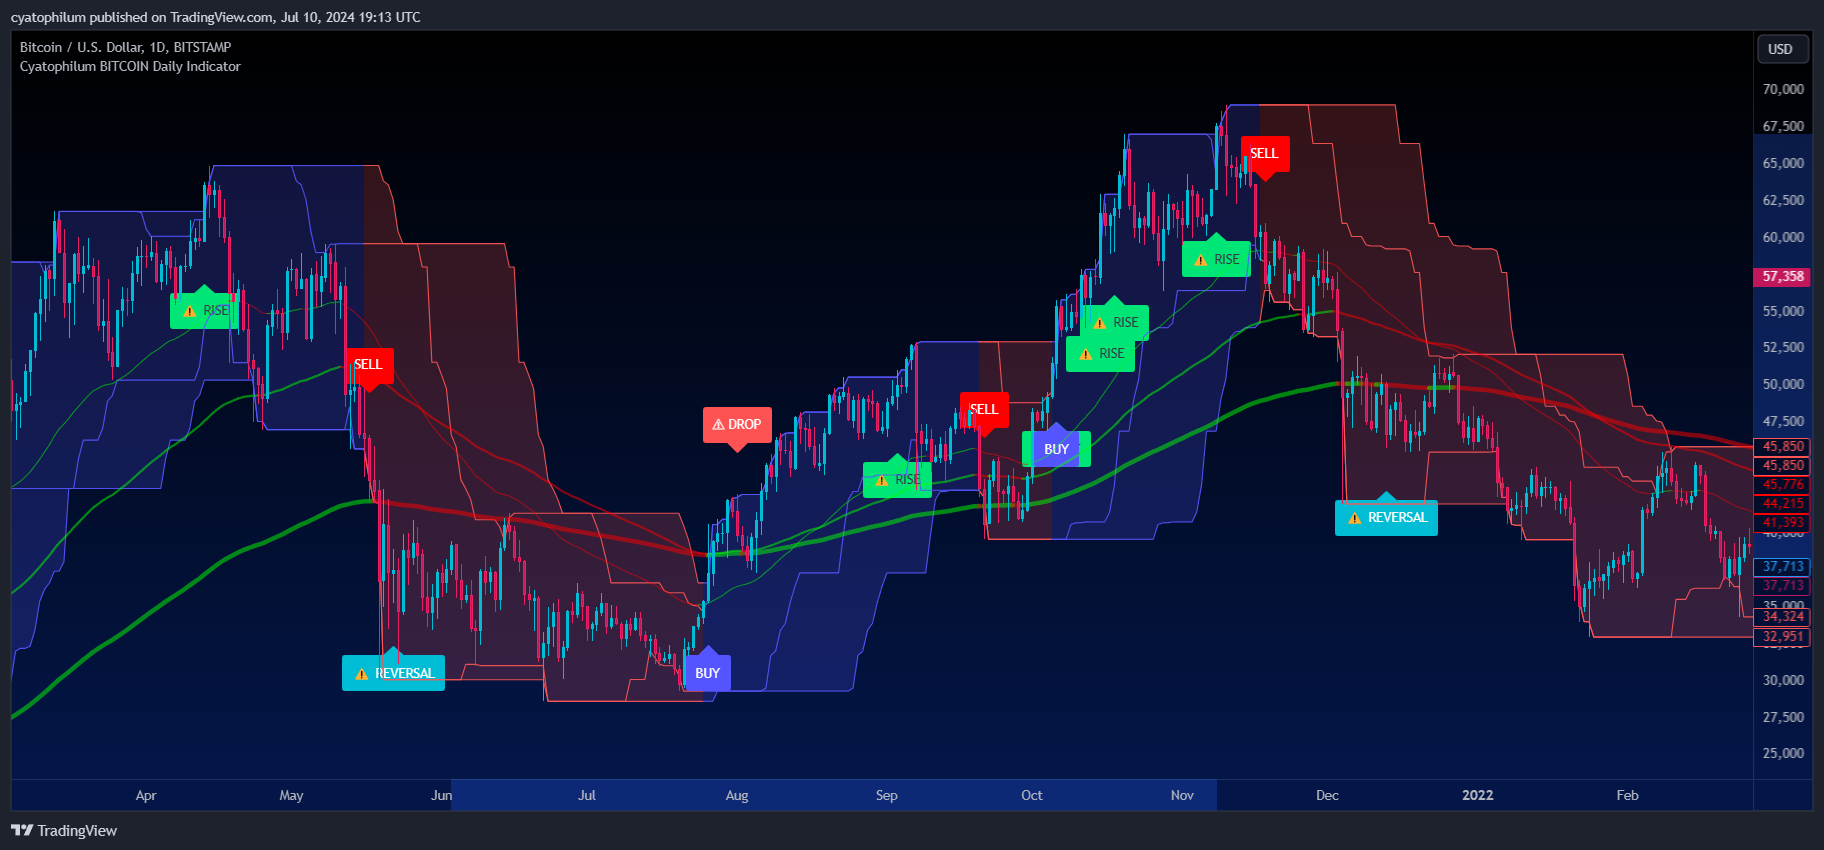The height and width of the screenshot is (850, 1824).
Task: Click the 30,000 price axis value
Action: coord(1783,680)
